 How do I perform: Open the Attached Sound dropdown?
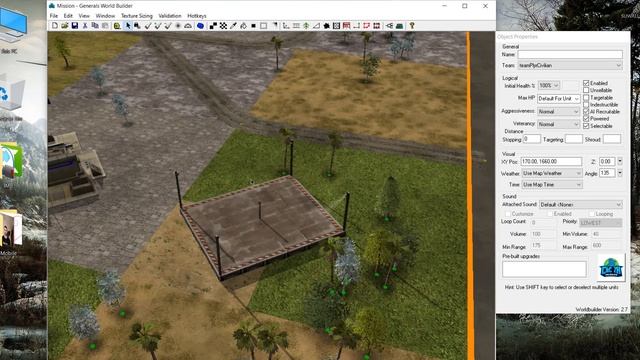pos(580,204)
